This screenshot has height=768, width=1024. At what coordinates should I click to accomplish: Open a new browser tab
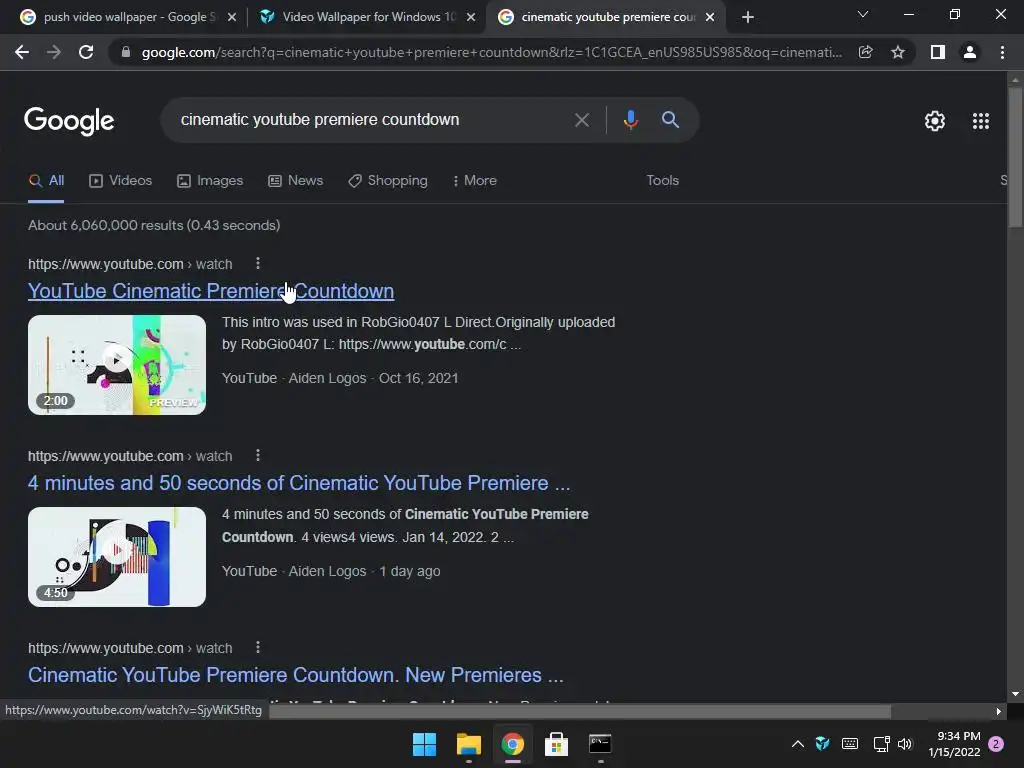[748, 17]
